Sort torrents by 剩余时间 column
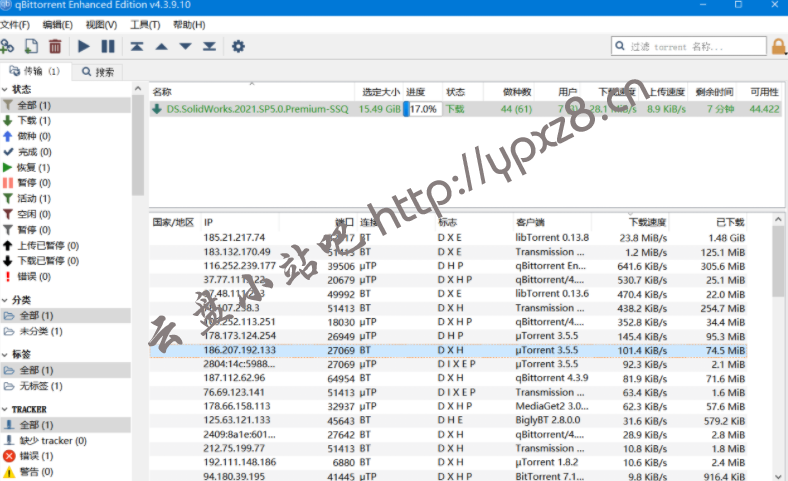Screen dimensions: 788x481 714,92
